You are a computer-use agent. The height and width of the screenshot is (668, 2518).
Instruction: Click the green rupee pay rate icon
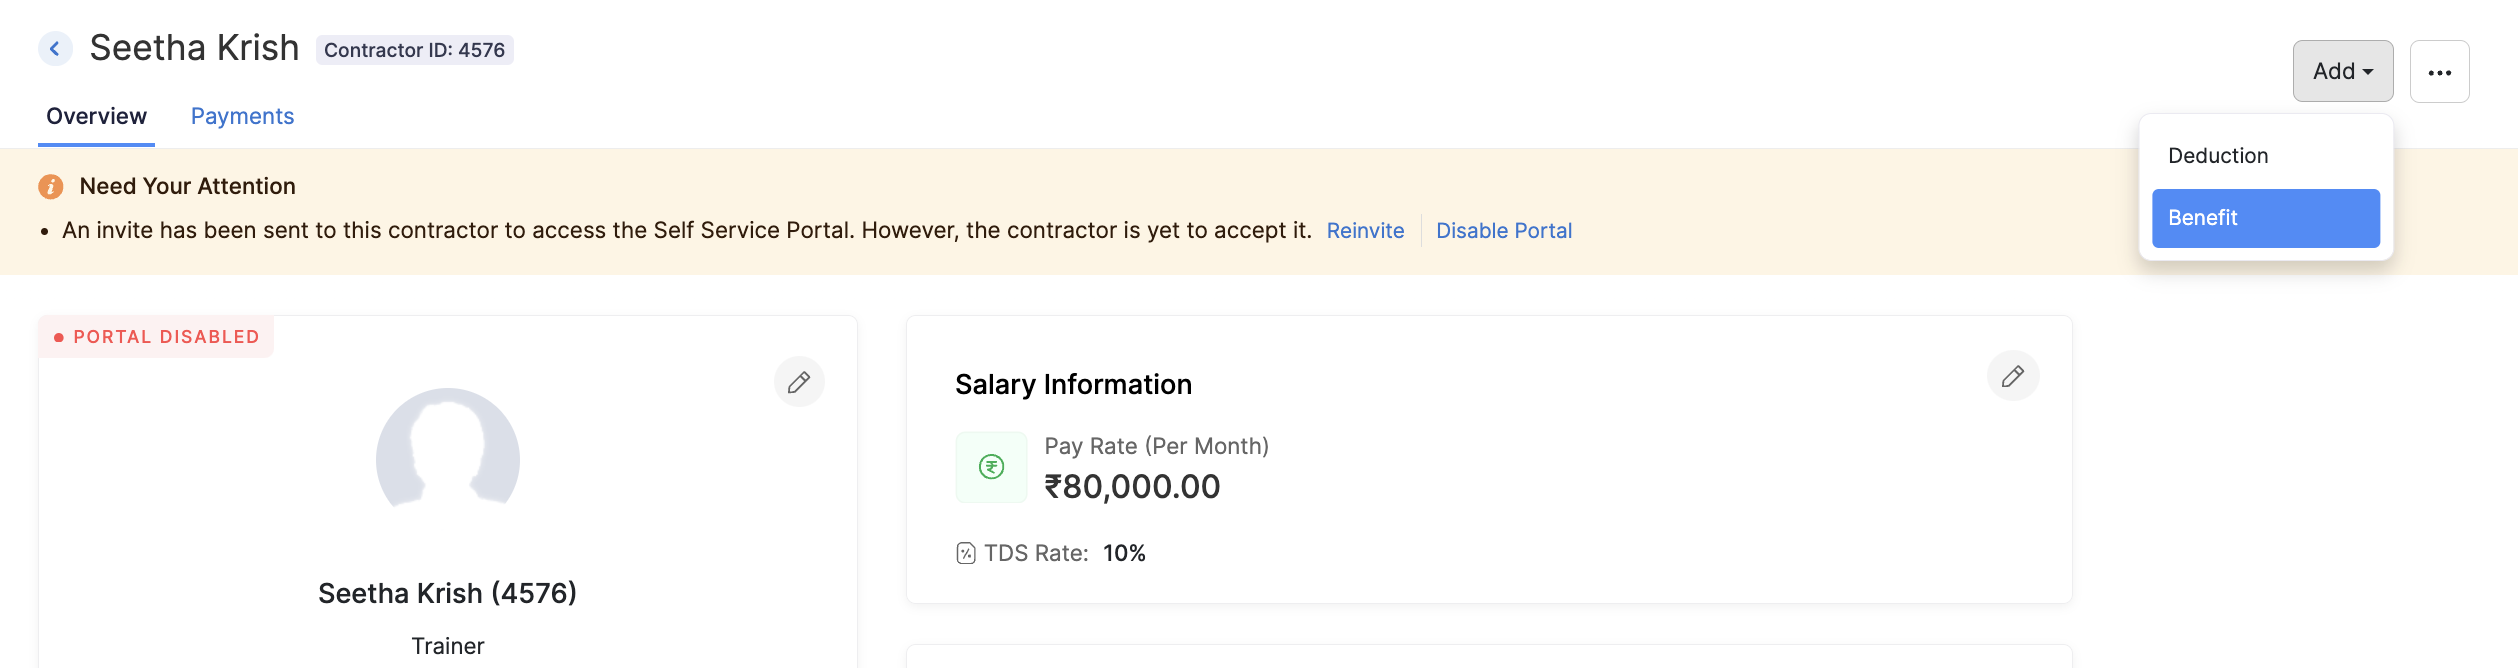[991, 467]
